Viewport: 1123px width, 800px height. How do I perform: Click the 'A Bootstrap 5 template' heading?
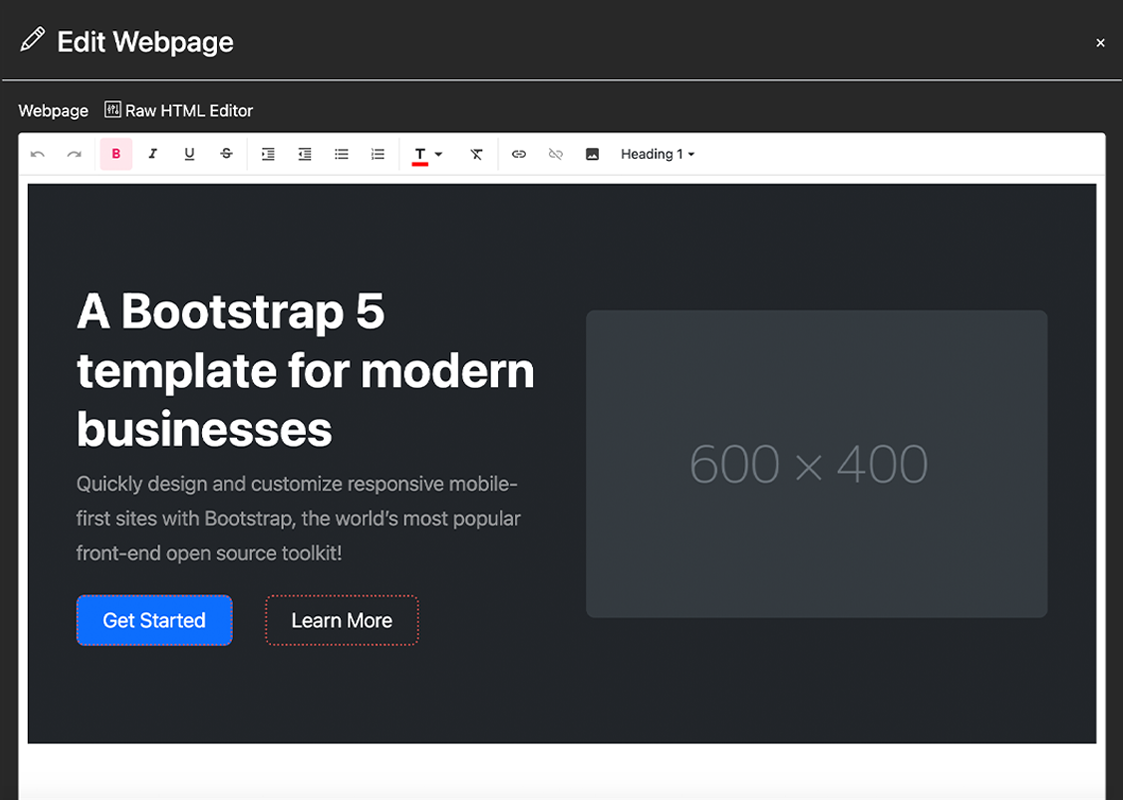(306, 370)
